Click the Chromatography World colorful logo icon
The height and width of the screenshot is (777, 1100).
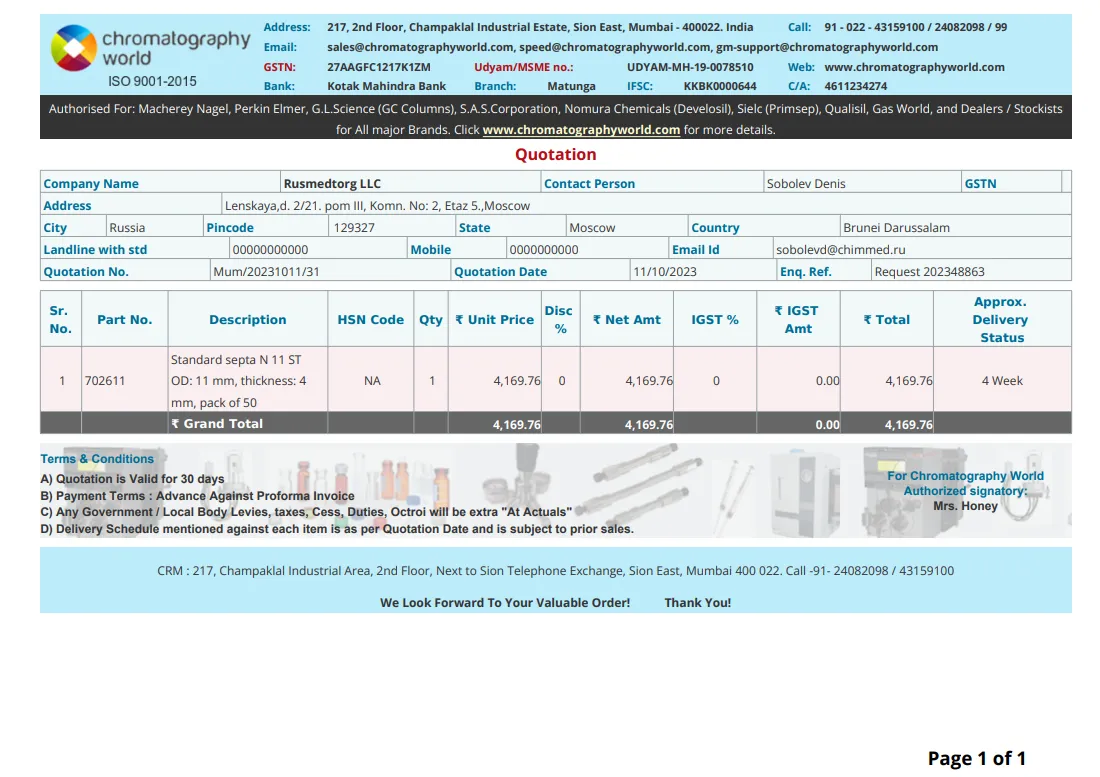[x=74, y=48]
